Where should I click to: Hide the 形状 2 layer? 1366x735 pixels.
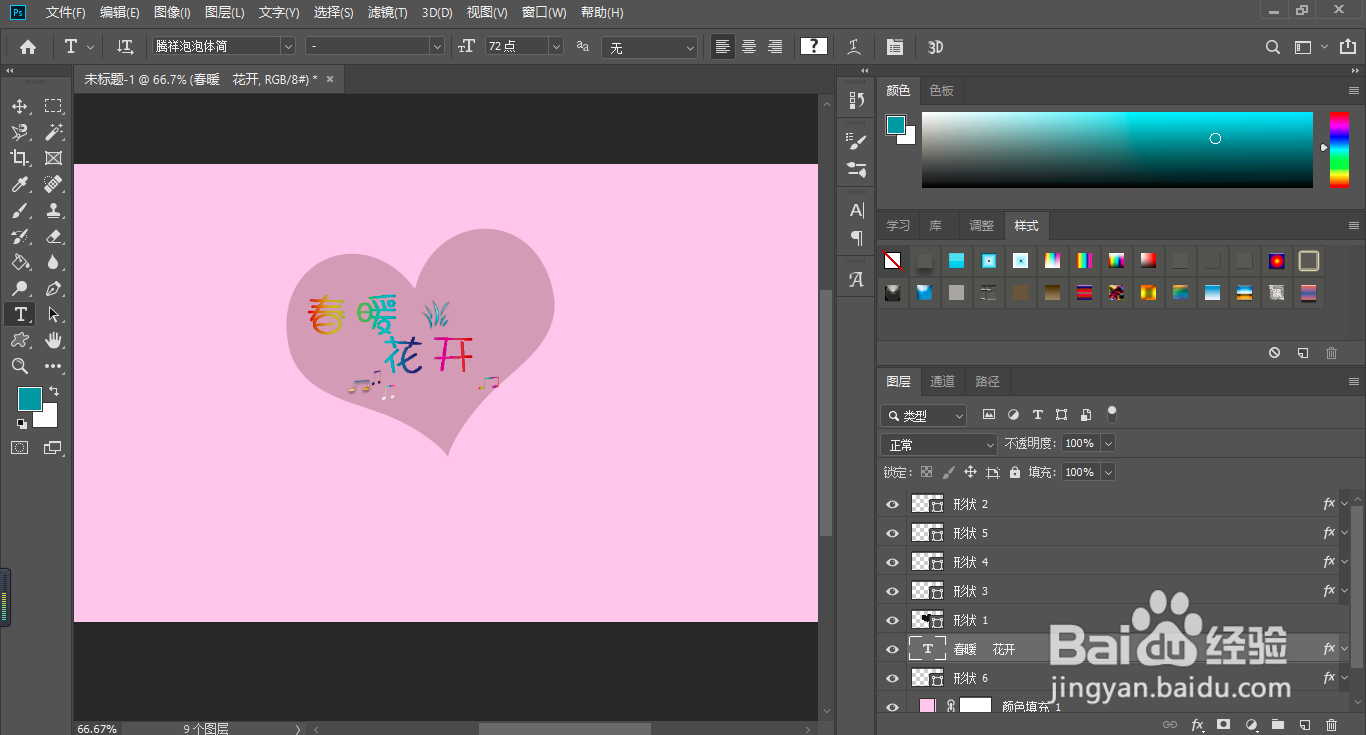click(x=893, y=504)
